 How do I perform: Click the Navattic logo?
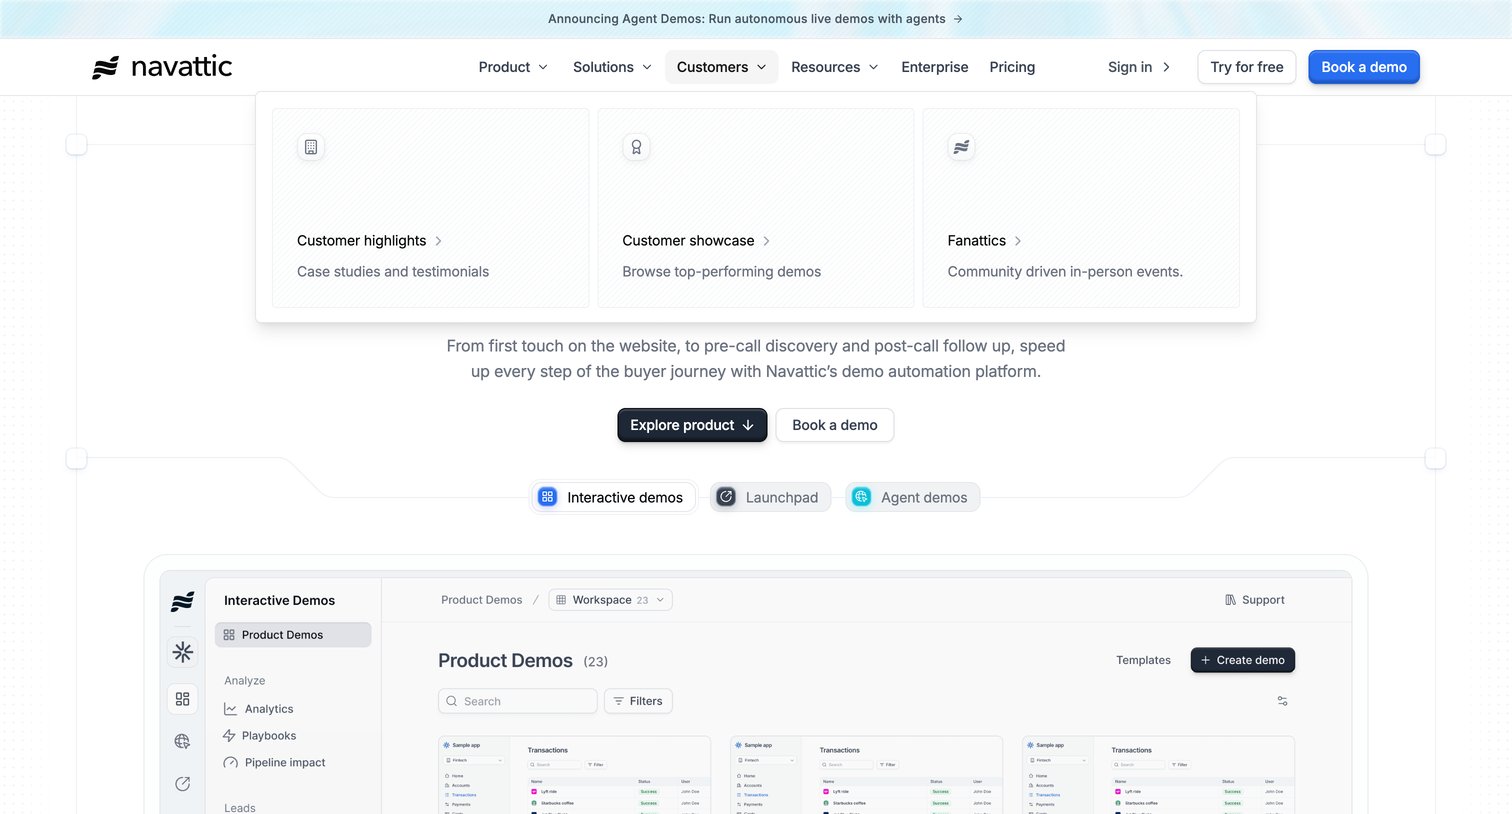[162, 67]
